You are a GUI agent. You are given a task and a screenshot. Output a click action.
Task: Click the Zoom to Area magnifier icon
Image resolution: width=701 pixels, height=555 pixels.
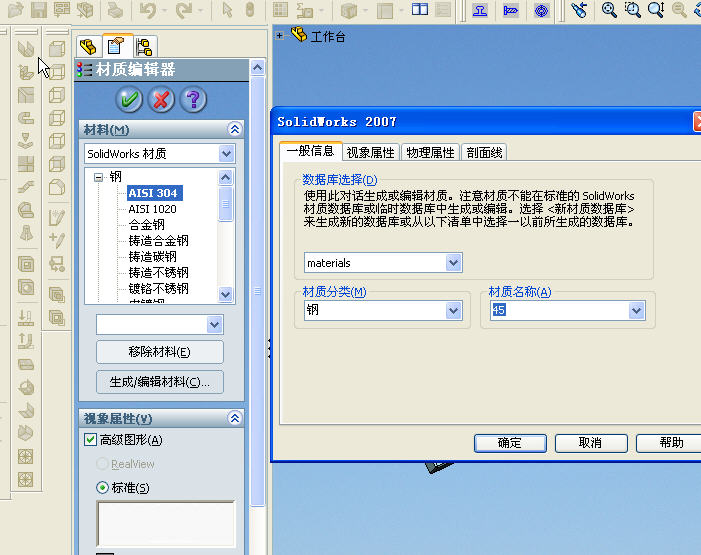pyautogui.click(x=633, y=9)
